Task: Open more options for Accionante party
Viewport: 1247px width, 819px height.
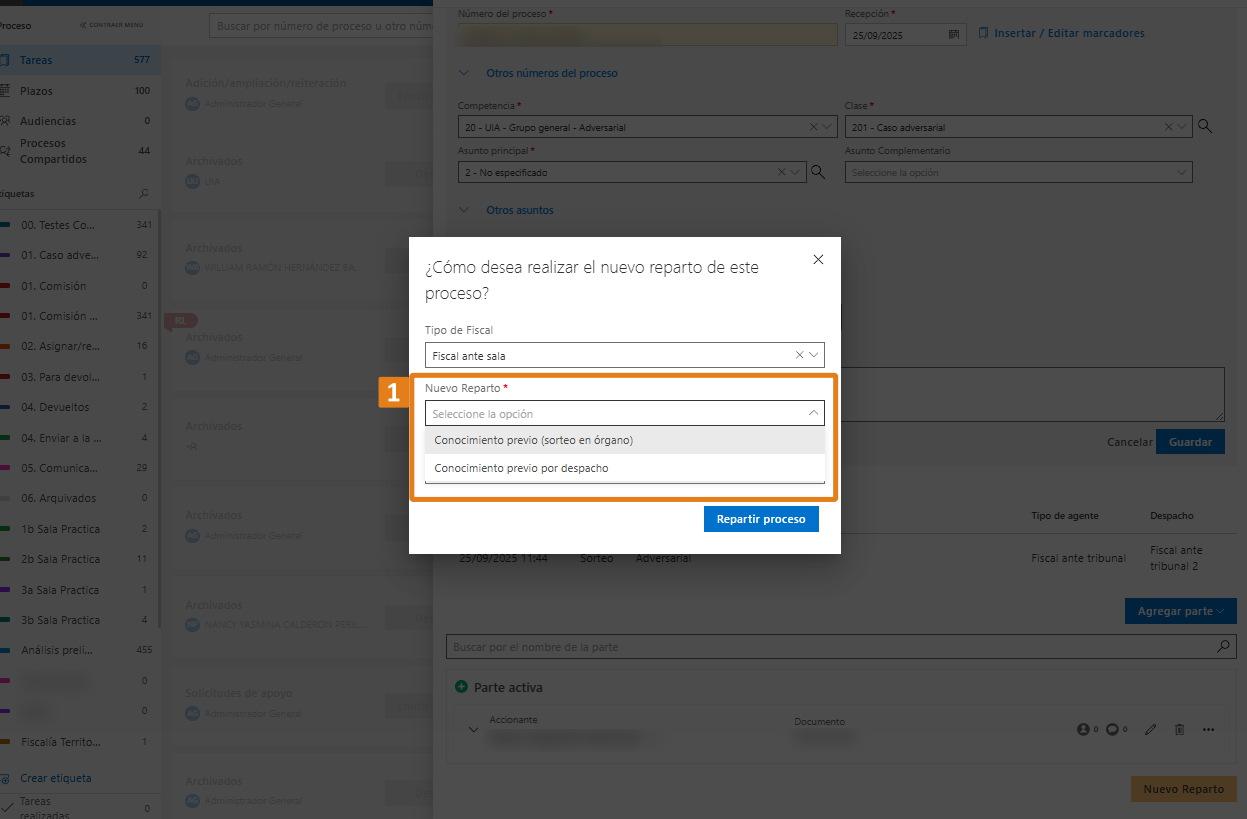Action: (x=1209, y=730)
